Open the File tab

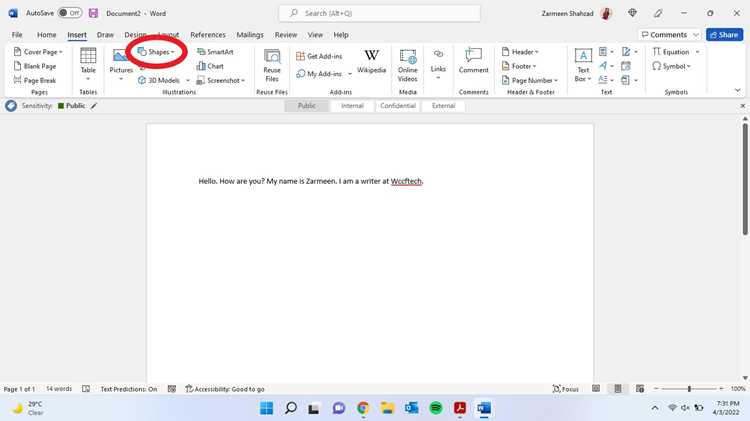pyautogui.click(x=17, y=35)
